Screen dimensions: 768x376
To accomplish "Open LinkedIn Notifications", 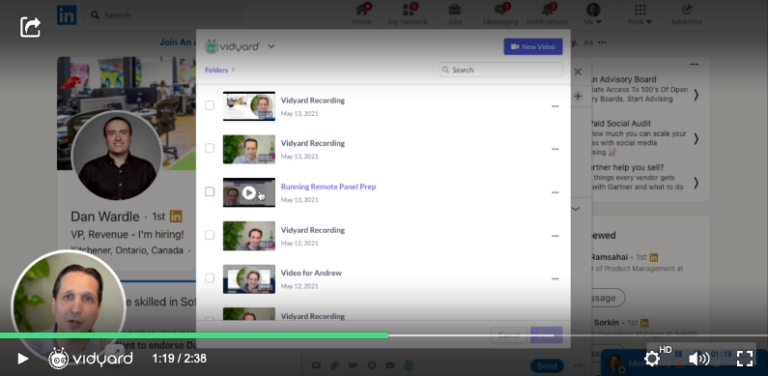I will coord(547,15).
